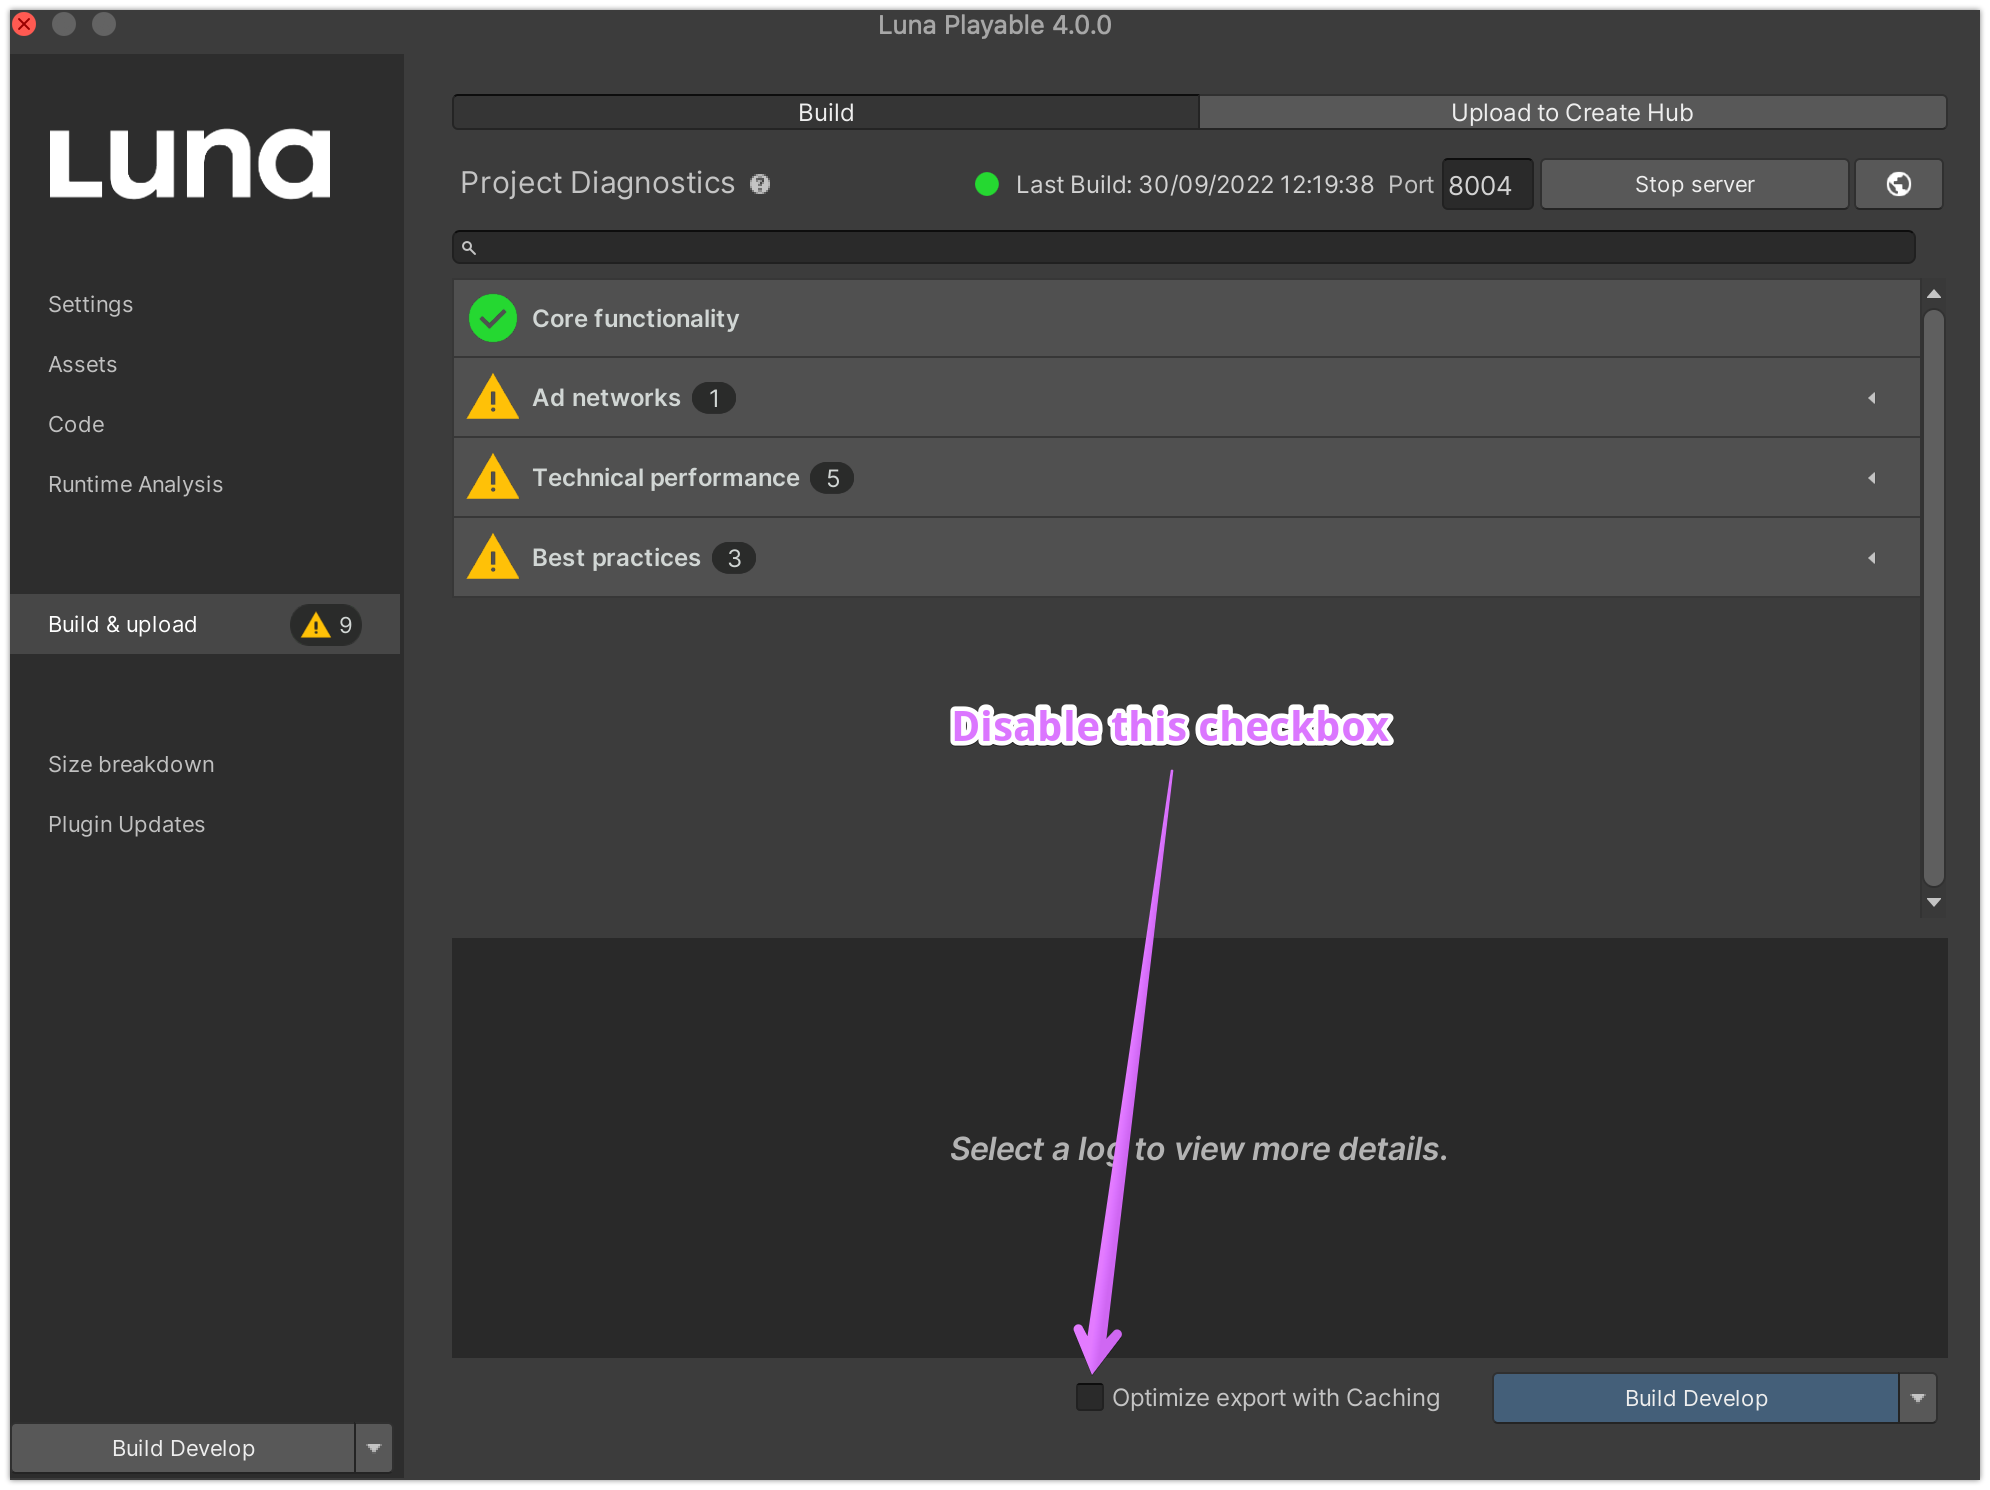
Task: Open Plugin Updates in the sidebar
Action: (x=127, y=824)
